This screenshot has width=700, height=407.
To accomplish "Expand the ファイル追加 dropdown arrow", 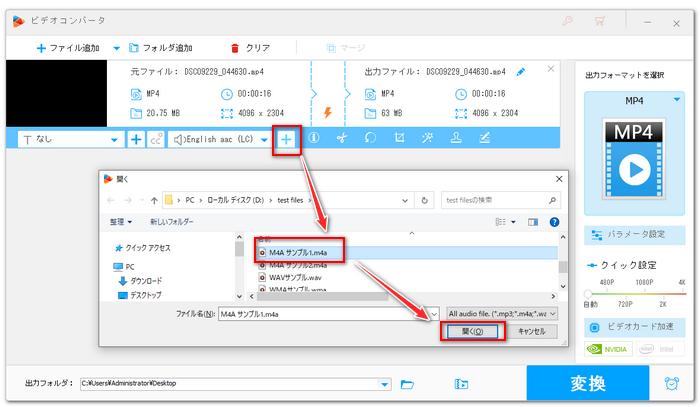I will pos(117,48).
